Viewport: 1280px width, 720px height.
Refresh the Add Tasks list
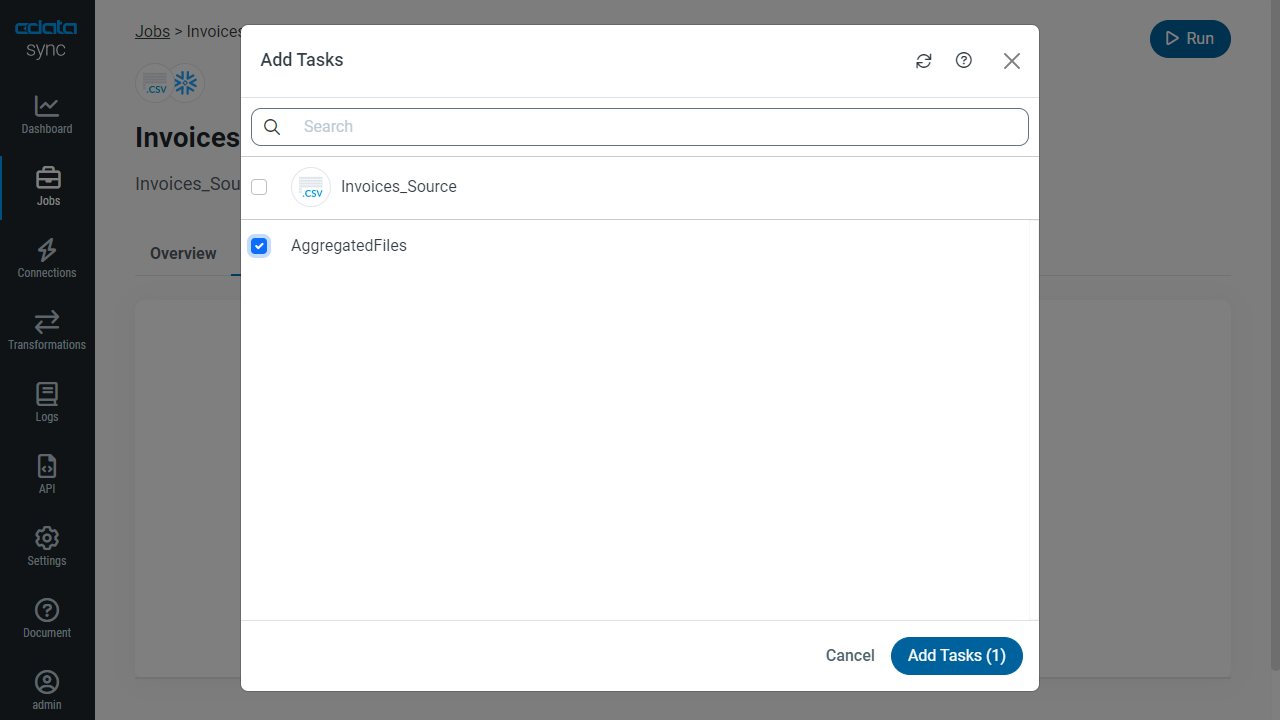(924, 61)
